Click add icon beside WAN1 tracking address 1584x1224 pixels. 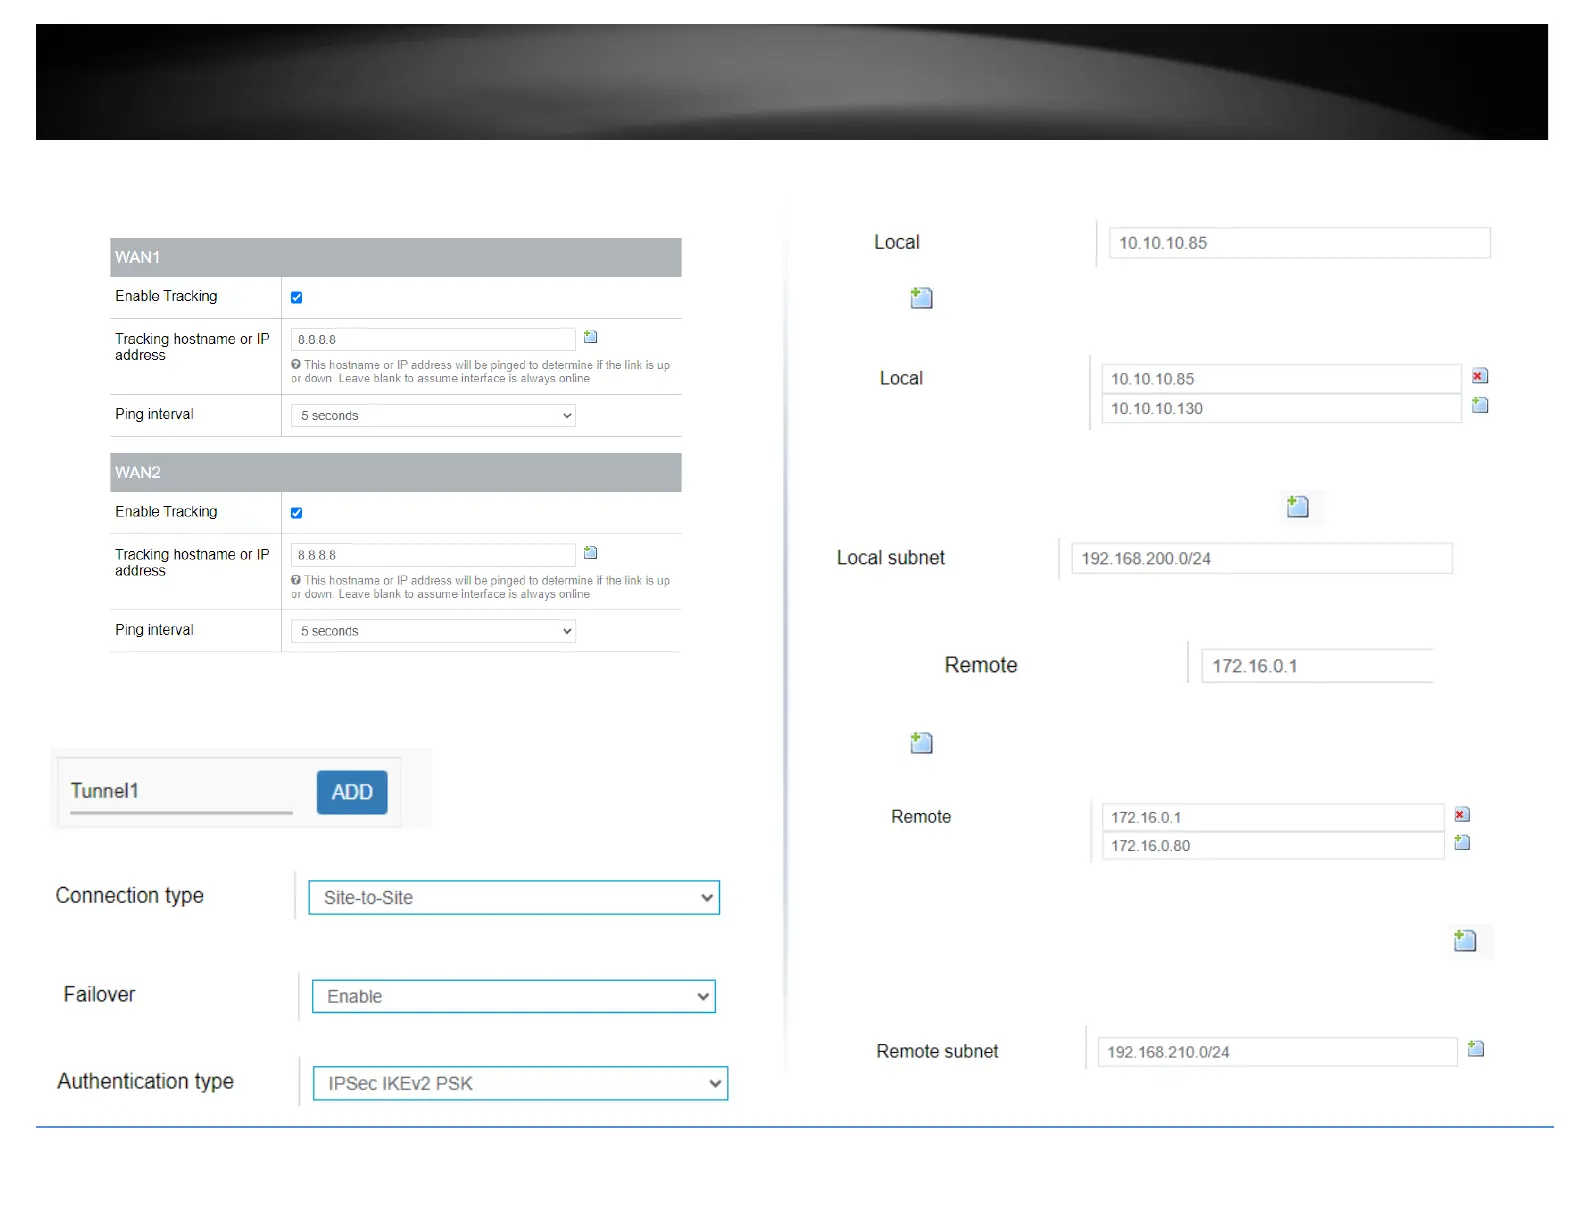click(x=590, y=337)
